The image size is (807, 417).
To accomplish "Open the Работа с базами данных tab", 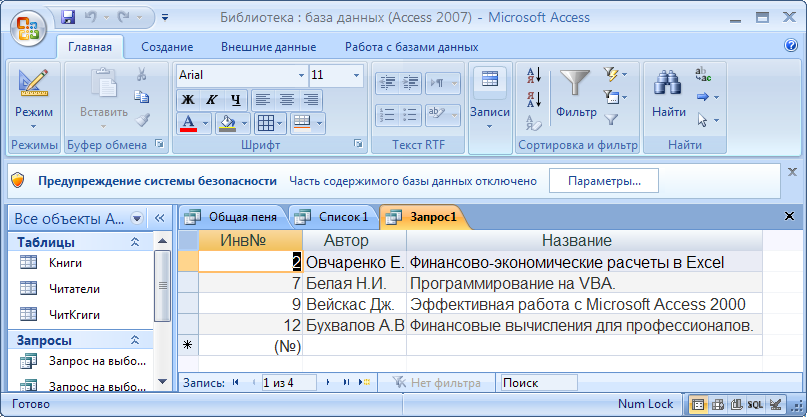I will [x=411, y=47].
